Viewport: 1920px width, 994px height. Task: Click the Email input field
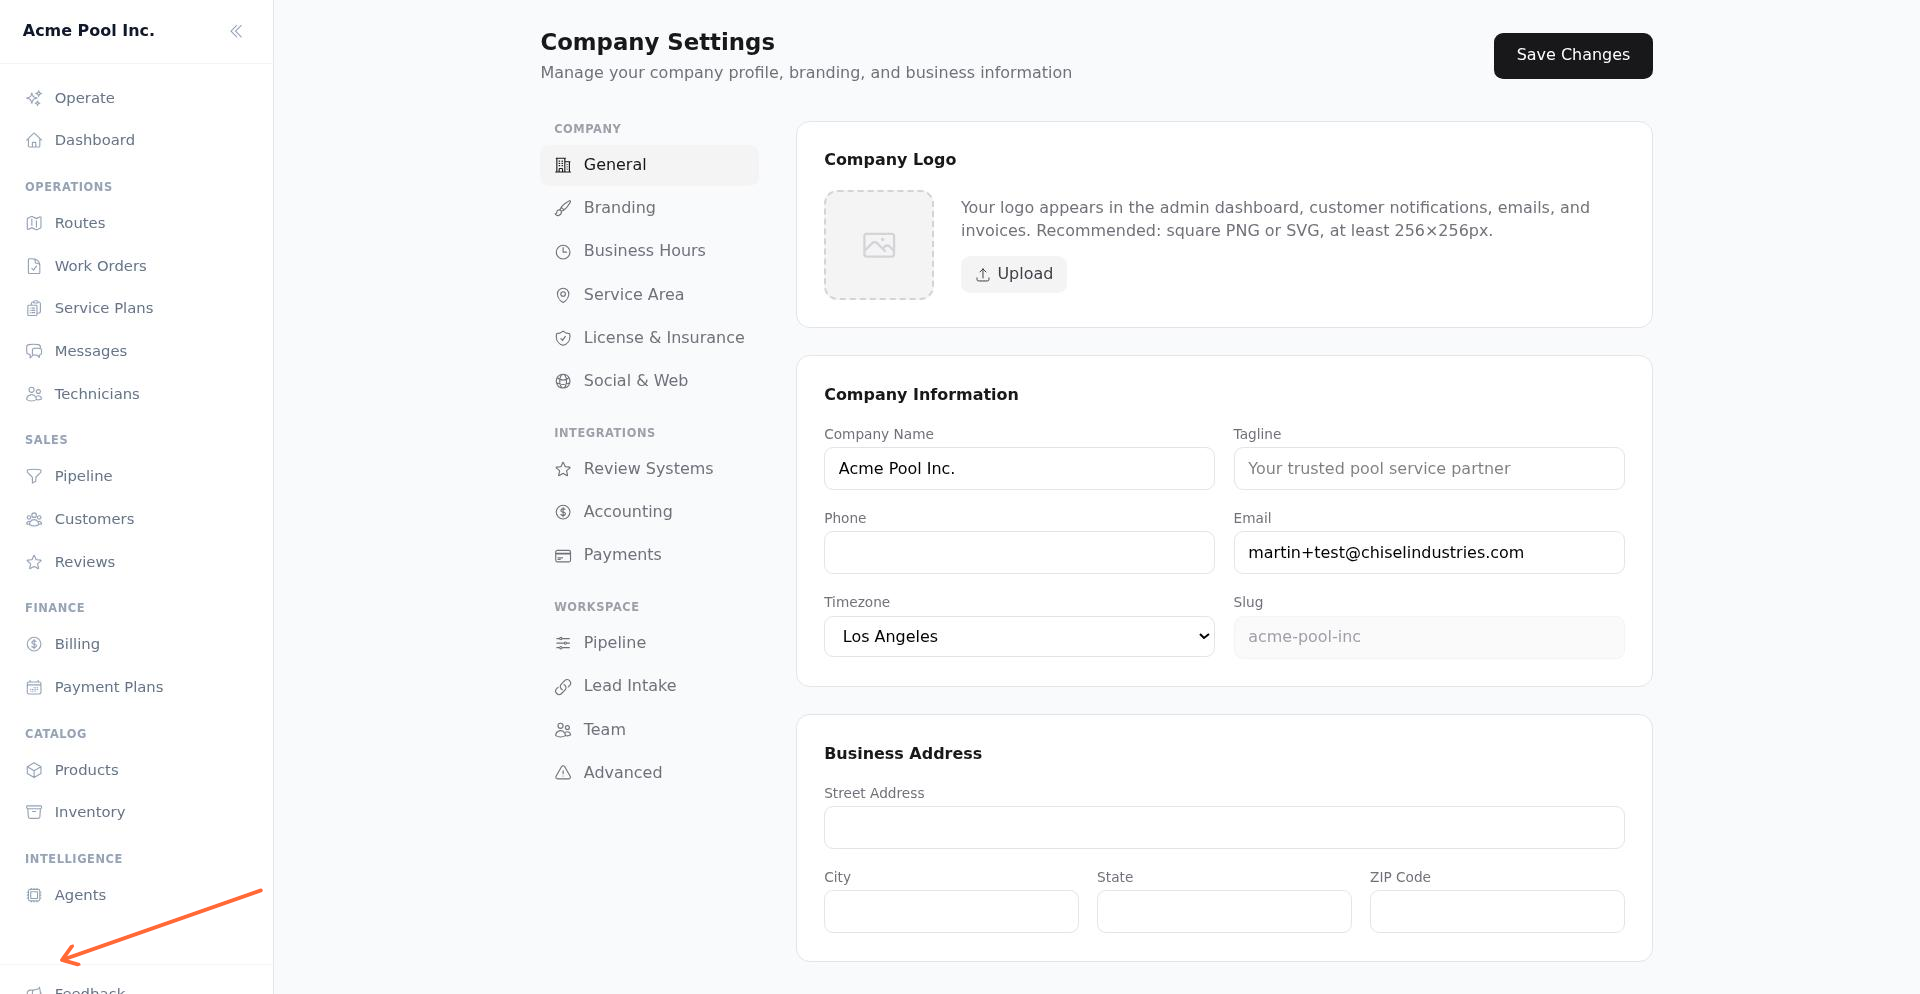pos(1429,553)
